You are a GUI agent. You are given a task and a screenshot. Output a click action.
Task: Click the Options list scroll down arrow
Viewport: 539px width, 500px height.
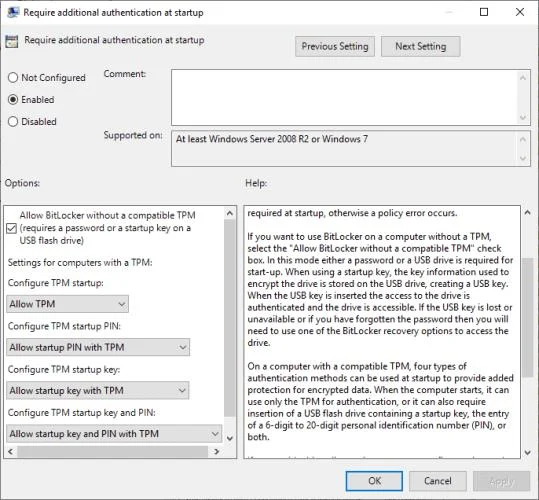[x=230, y=438]
